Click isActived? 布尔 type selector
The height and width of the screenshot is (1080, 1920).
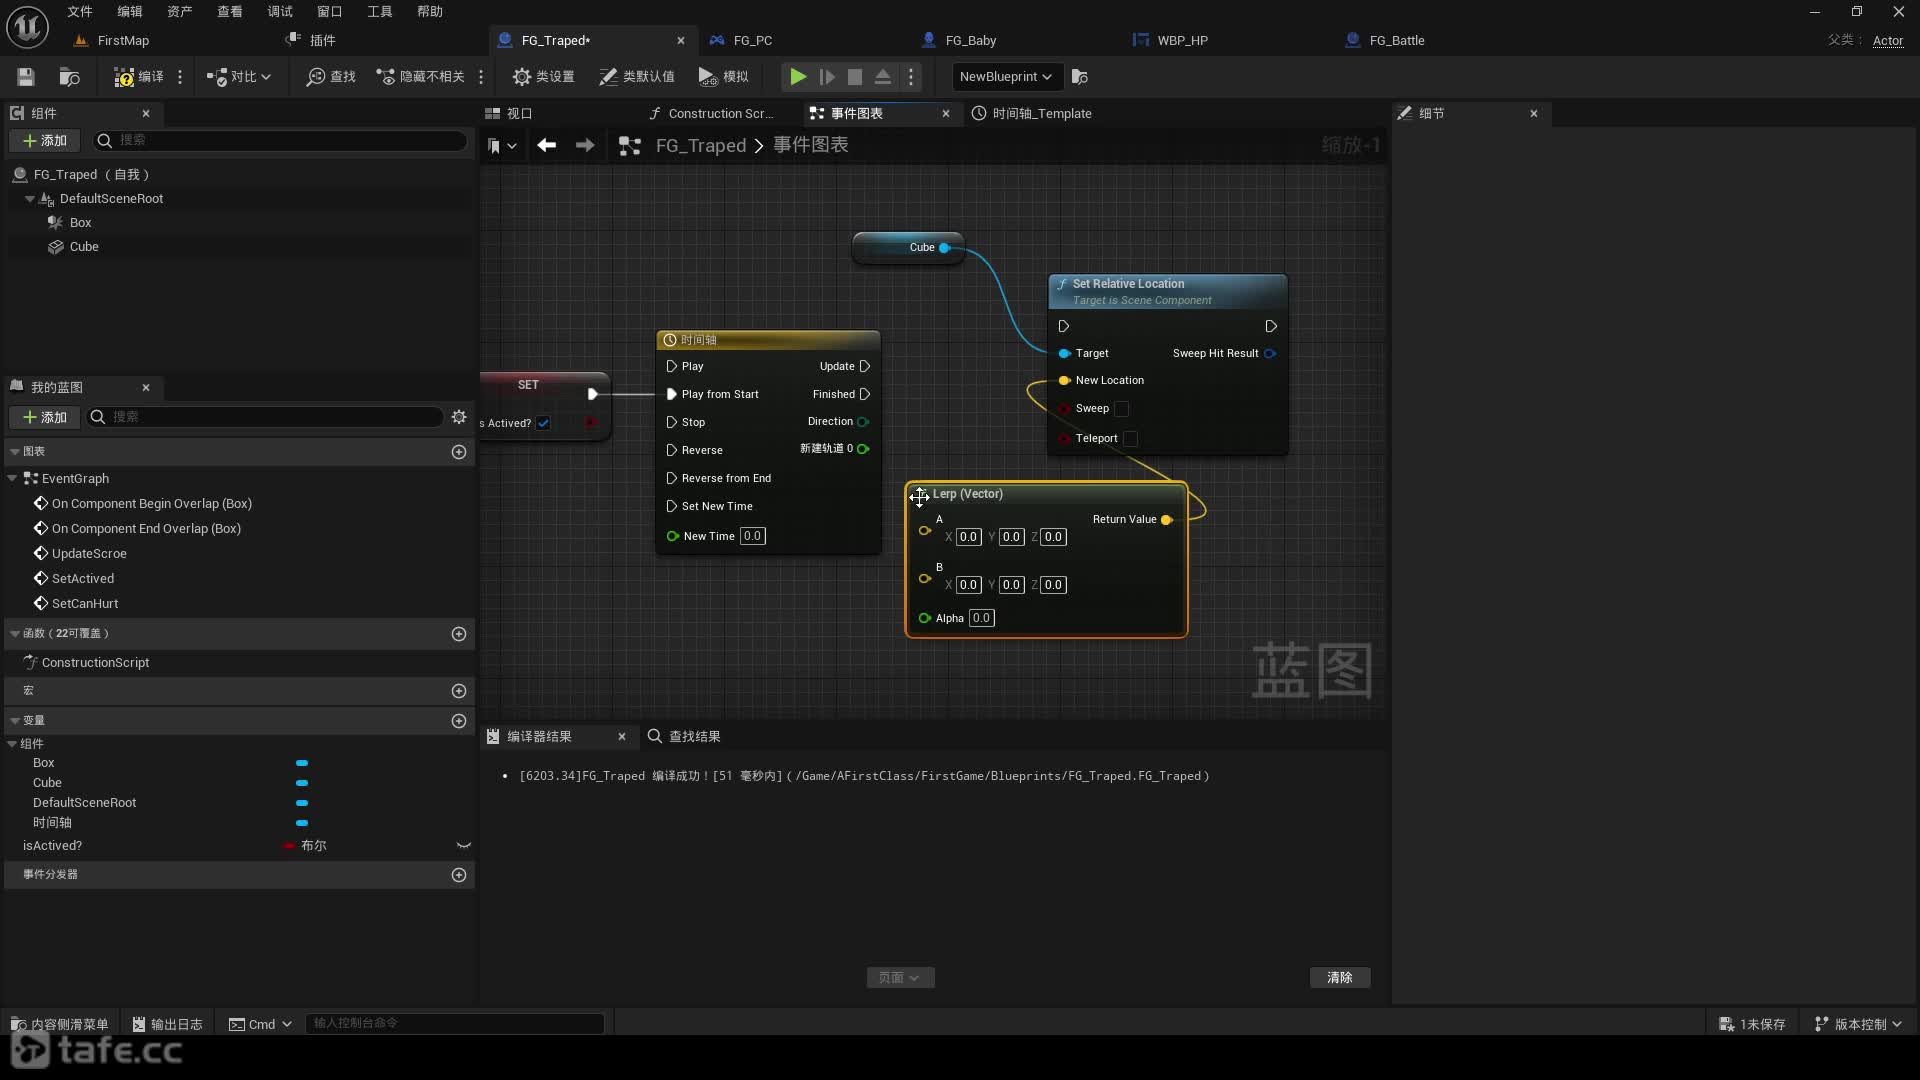click(306, 846)
